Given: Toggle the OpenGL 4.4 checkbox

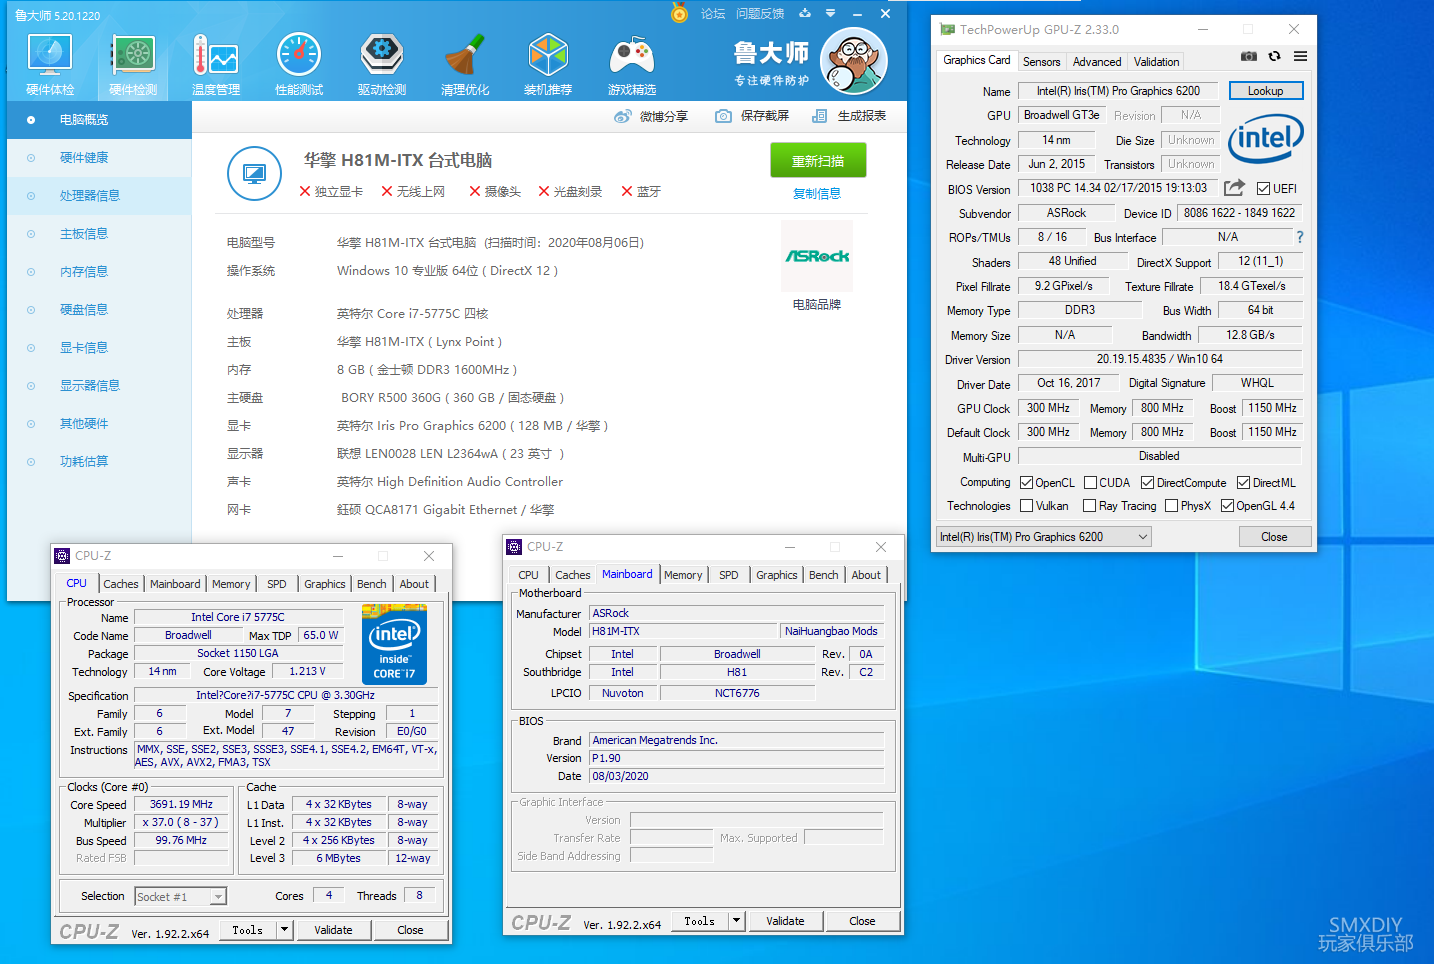Looking at the screenshot, I should click(x=1227, y=506).
